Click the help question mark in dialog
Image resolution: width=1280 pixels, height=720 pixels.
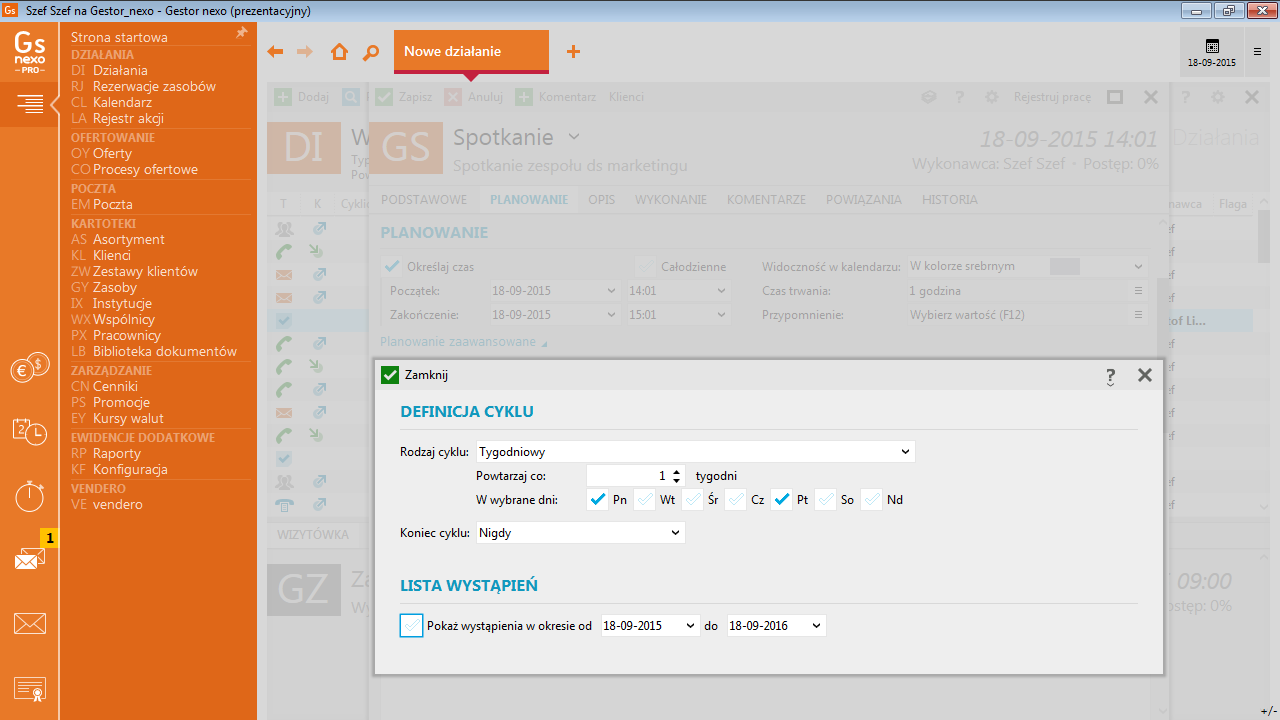pyautogui.click(x=1110, y=376)
